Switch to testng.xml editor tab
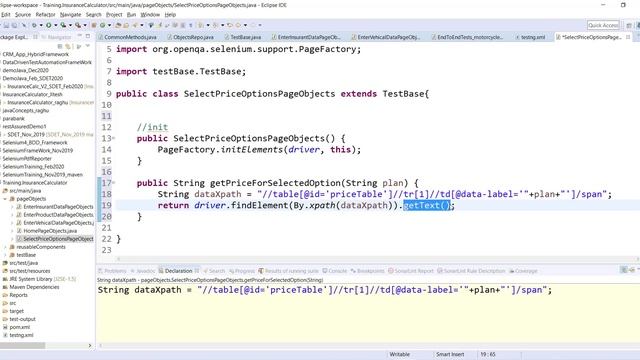Viewport: 640px width, 360px height. (530, 37)
